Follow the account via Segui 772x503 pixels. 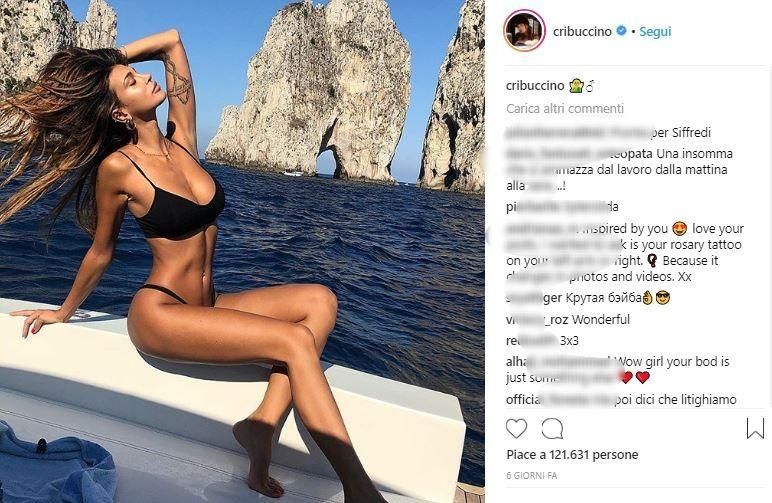(x=655, y=31)
